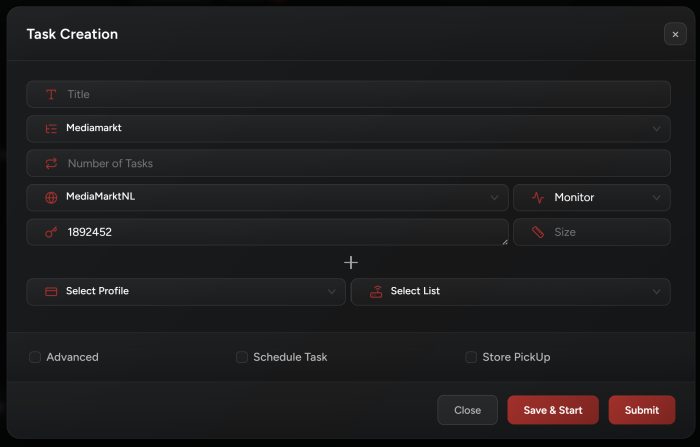This screenshot has height=447, width=700.
Task: Click the repeat arrows icon for Number of Tasks
Action: click(51, 163)
